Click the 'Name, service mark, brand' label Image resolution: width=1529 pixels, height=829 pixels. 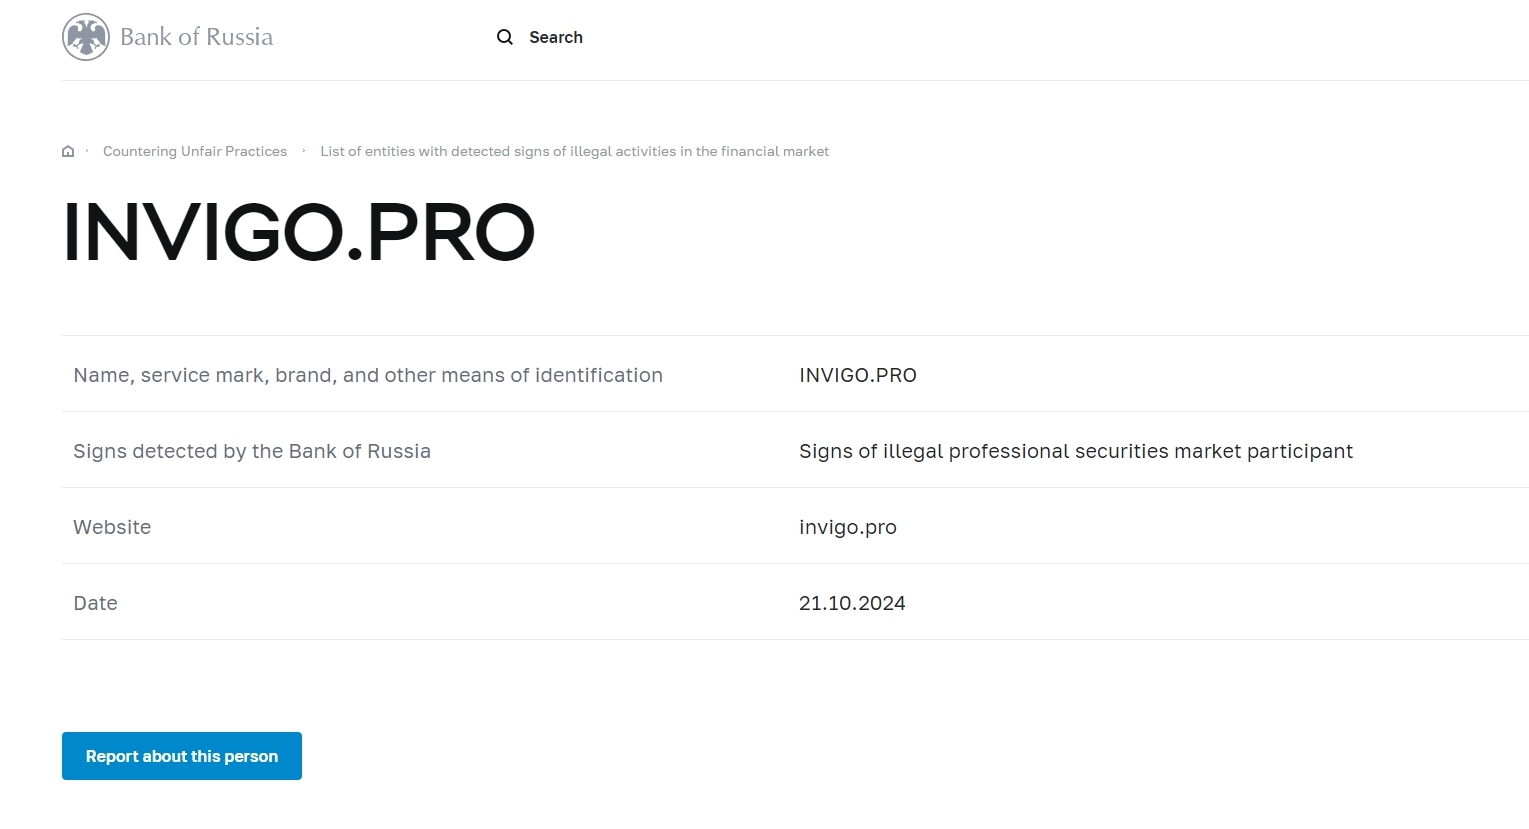(367, 375)
